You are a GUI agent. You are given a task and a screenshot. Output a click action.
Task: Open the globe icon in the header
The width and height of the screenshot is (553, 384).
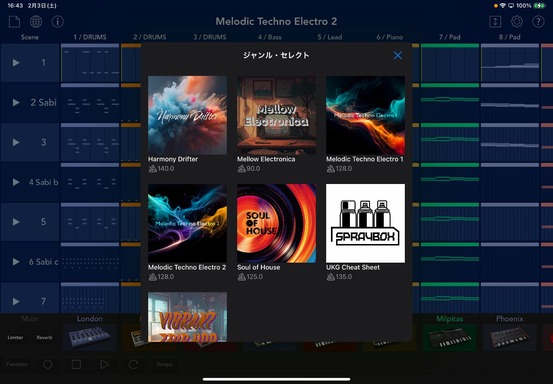pos(36,22)
